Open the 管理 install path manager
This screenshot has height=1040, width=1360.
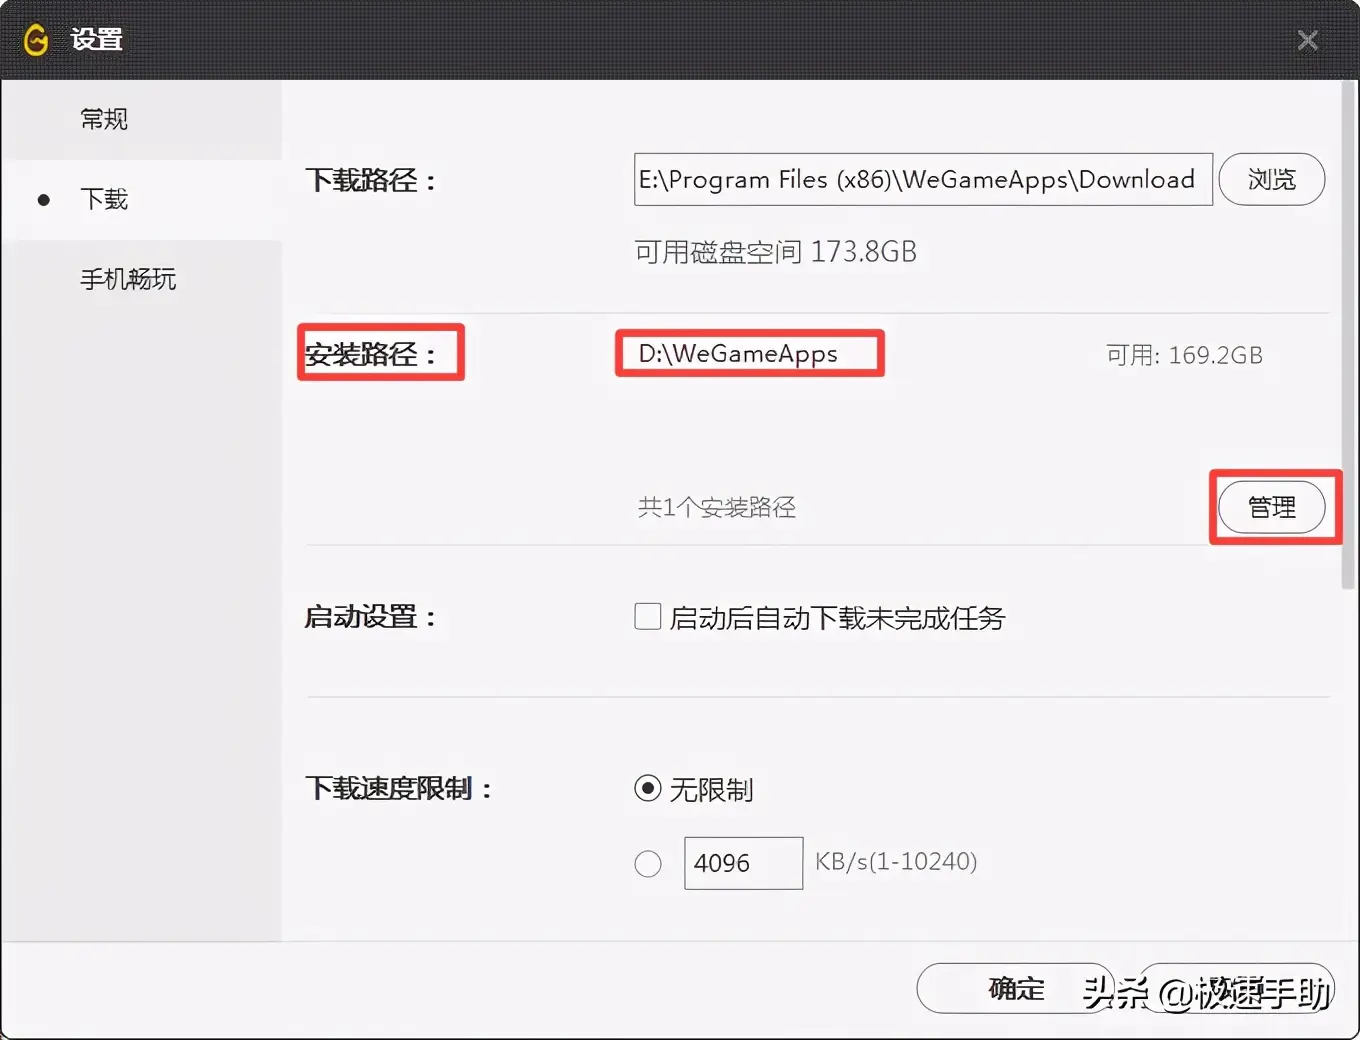pos(1273,507)
